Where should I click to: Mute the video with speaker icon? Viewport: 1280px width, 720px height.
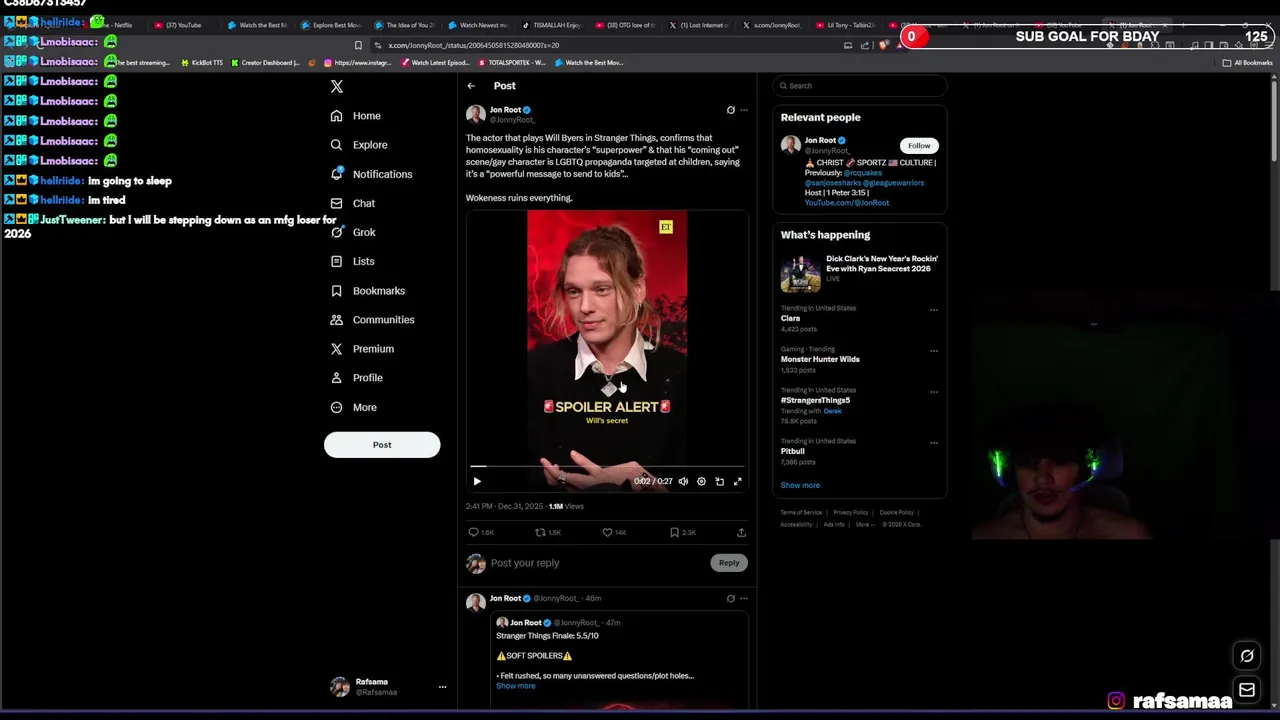(x=683, y=481)
